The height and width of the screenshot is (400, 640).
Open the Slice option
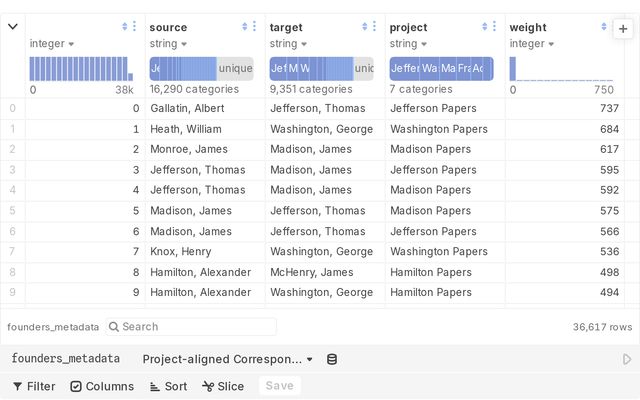tap(223, 386)
